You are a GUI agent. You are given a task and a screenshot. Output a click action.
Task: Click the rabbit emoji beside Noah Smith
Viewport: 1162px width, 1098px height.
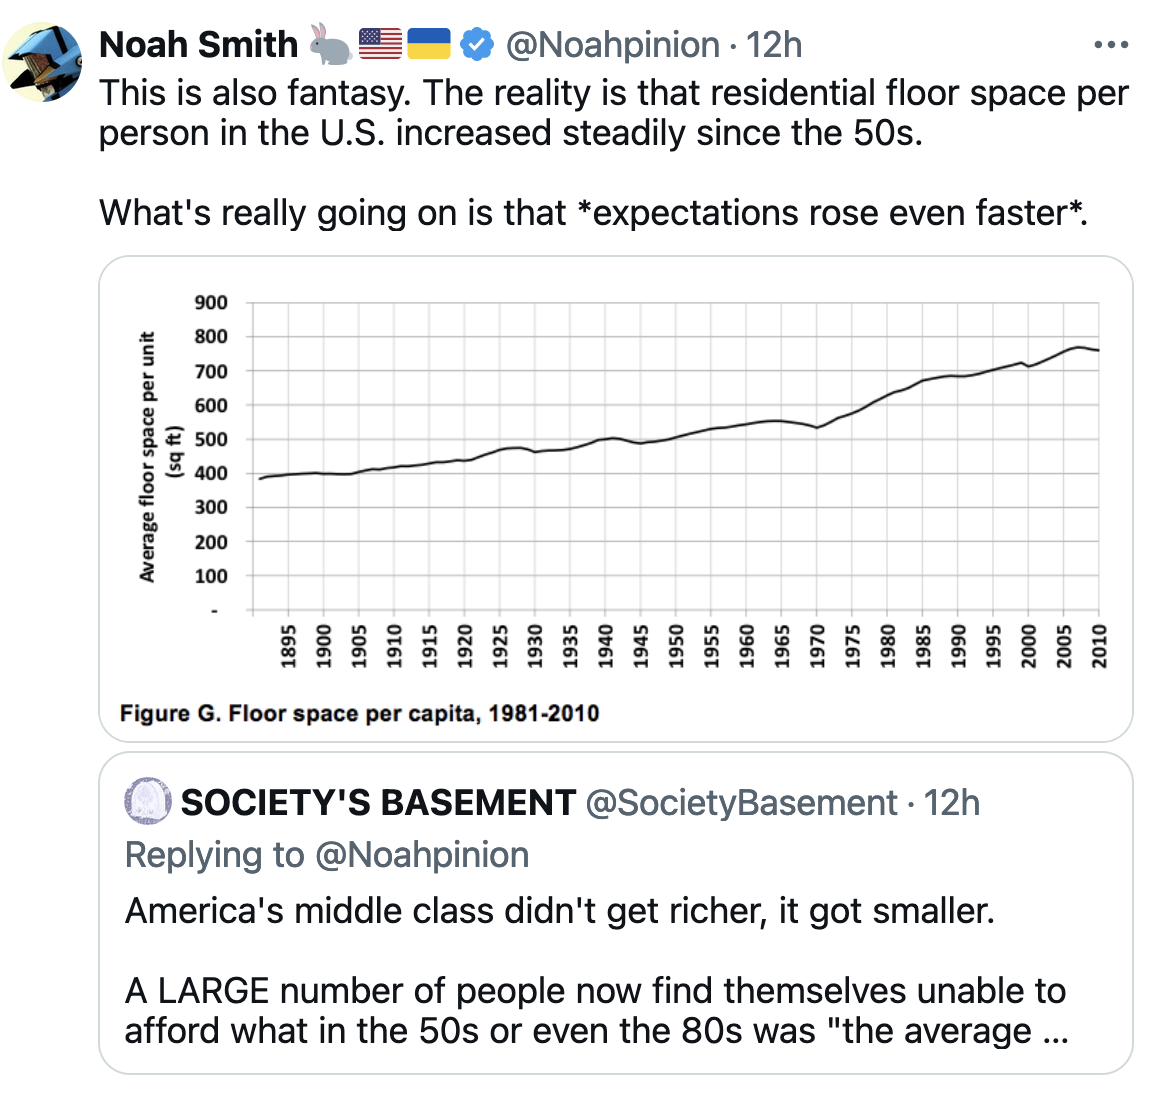[329, 44]
